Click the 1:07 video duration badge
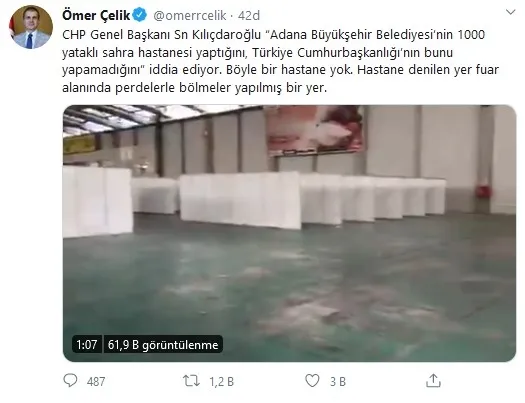Viewport: 525px width, 403px height. tap(87, 344)
